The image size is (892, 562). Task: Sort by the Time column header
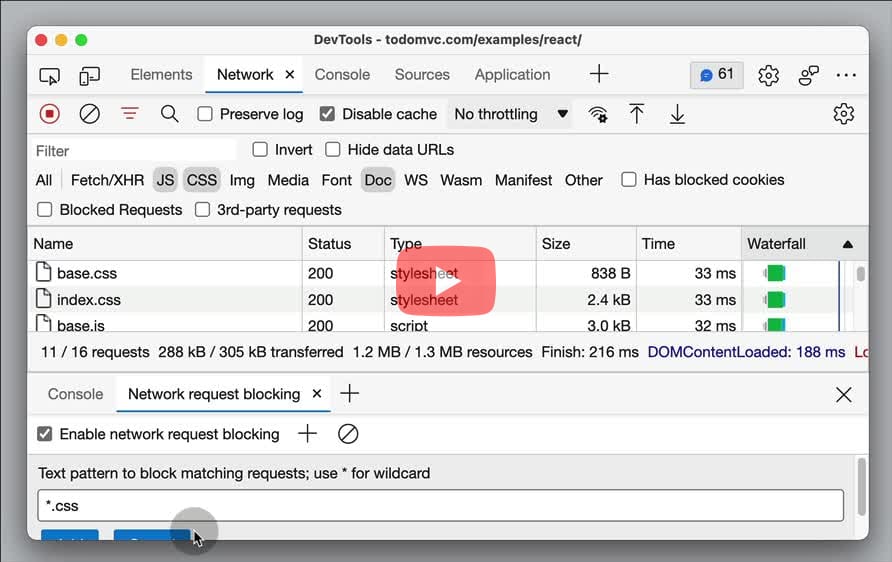(688, 244)
